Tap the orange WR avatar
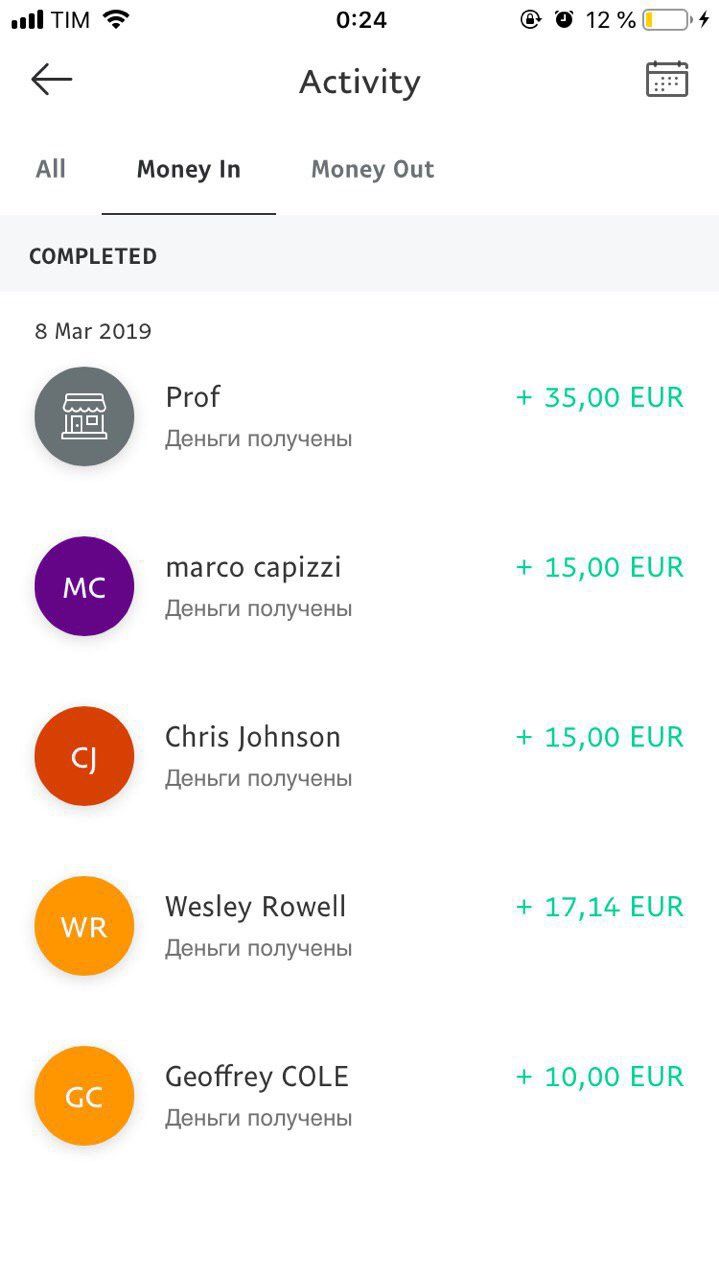 [84, 926]
